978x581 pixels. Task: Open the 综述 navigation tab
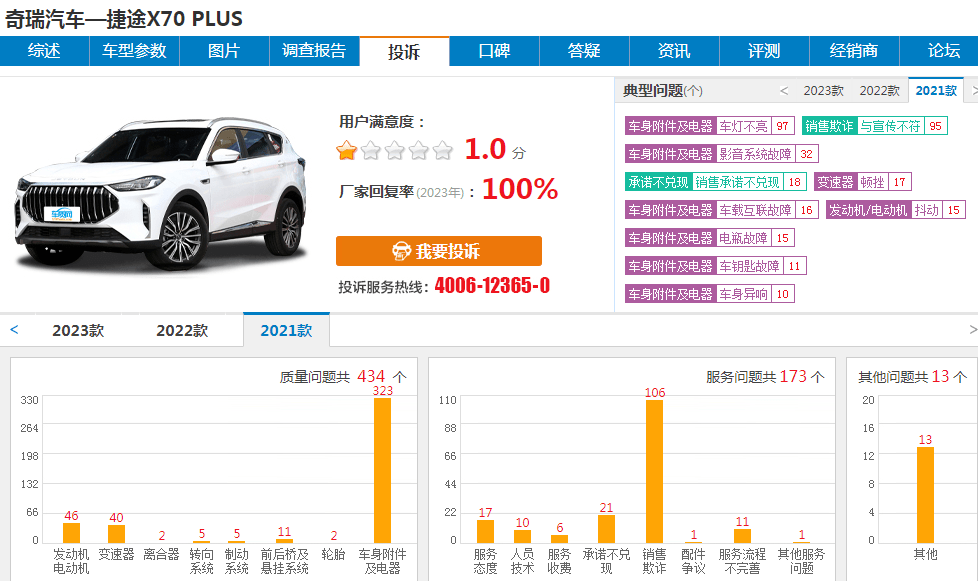pos(44,51)
